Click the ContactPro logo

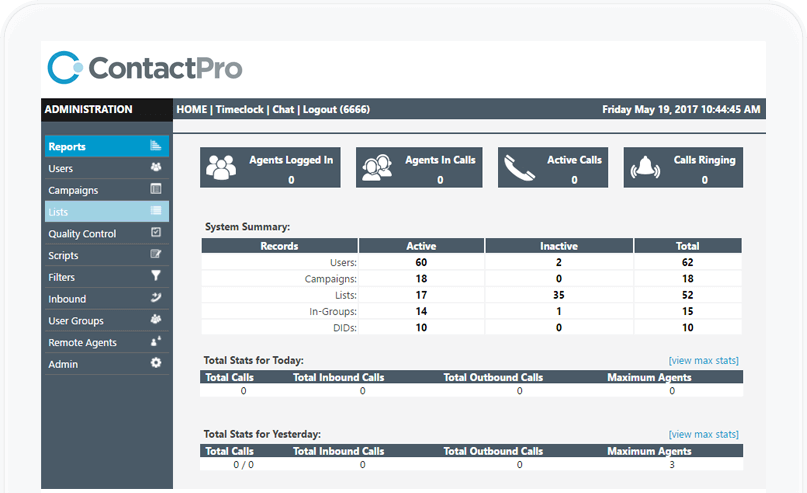tap(145, 67)
